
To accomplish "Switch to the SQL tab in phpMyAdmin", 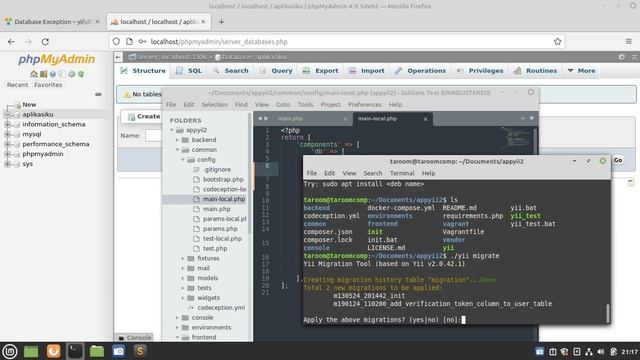I will tap(189, 71).
